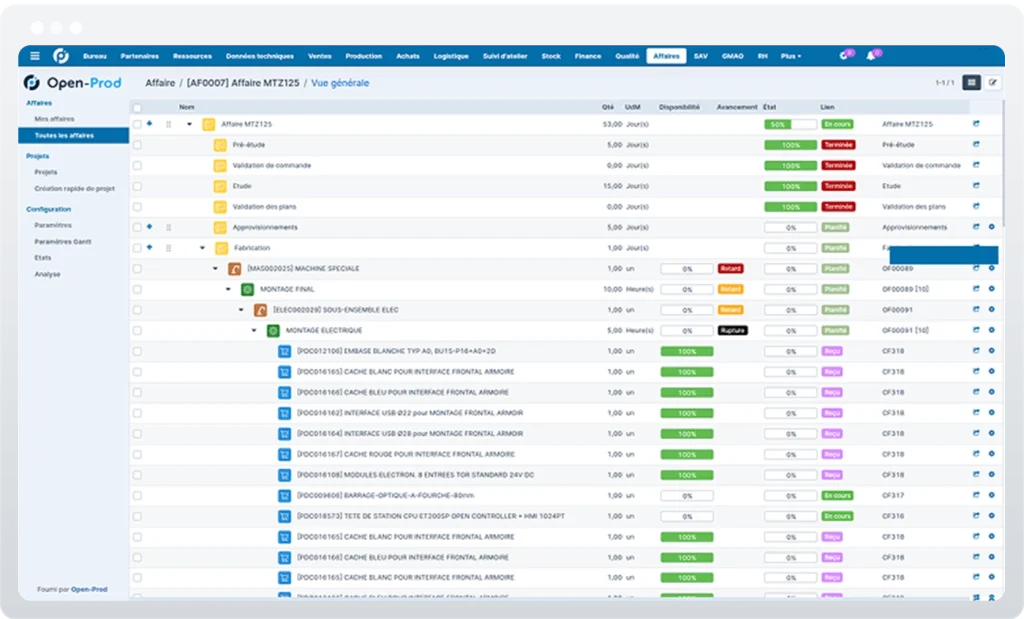
Task: Click the Open-Prod logo in top bar
Action: [61, 56]
